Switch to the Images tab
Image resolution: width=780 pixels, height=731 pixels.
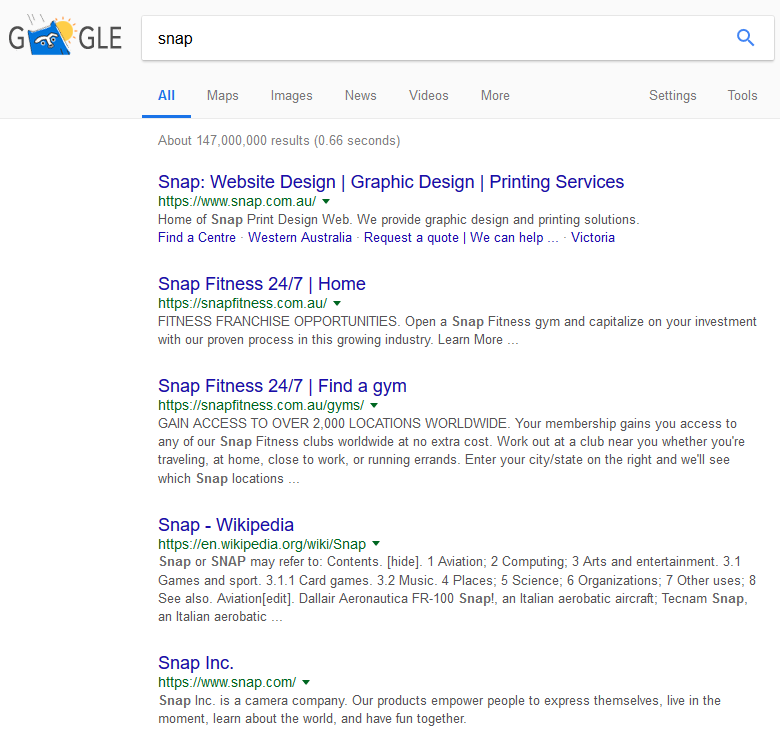(x=292, y=96)
